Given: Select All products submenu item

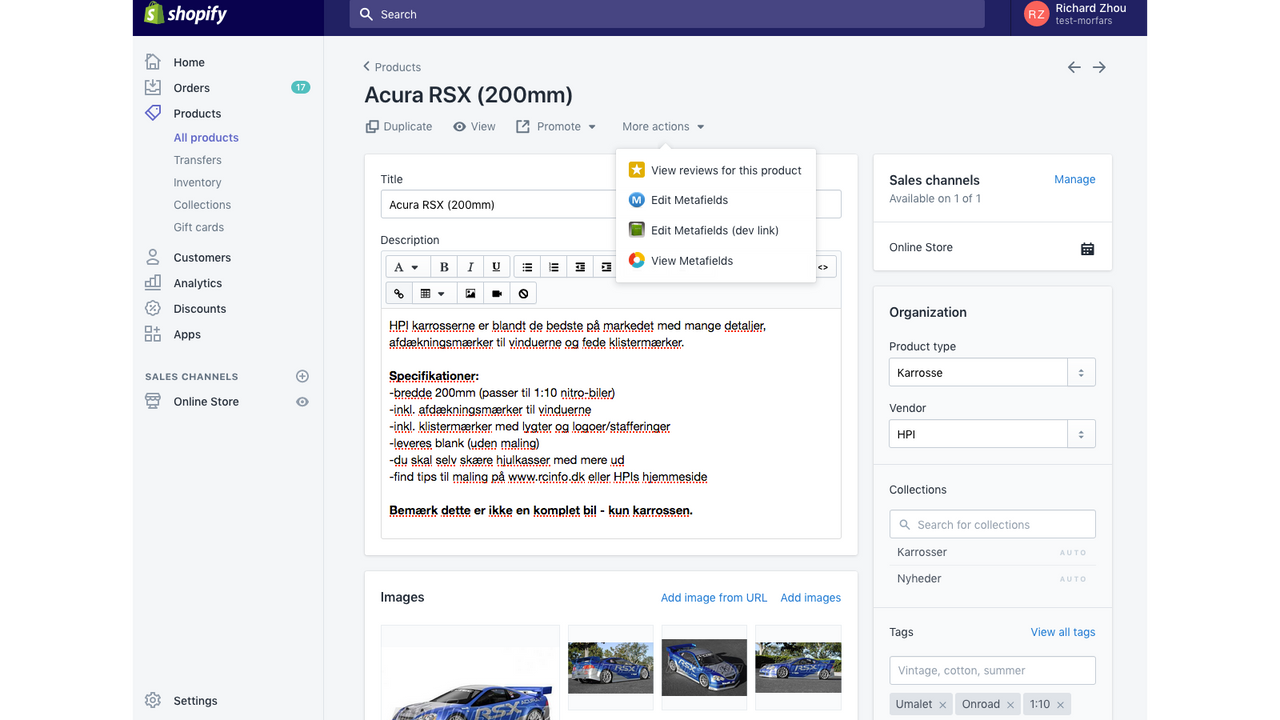Looking at the screenshot, I should point(206,138).
